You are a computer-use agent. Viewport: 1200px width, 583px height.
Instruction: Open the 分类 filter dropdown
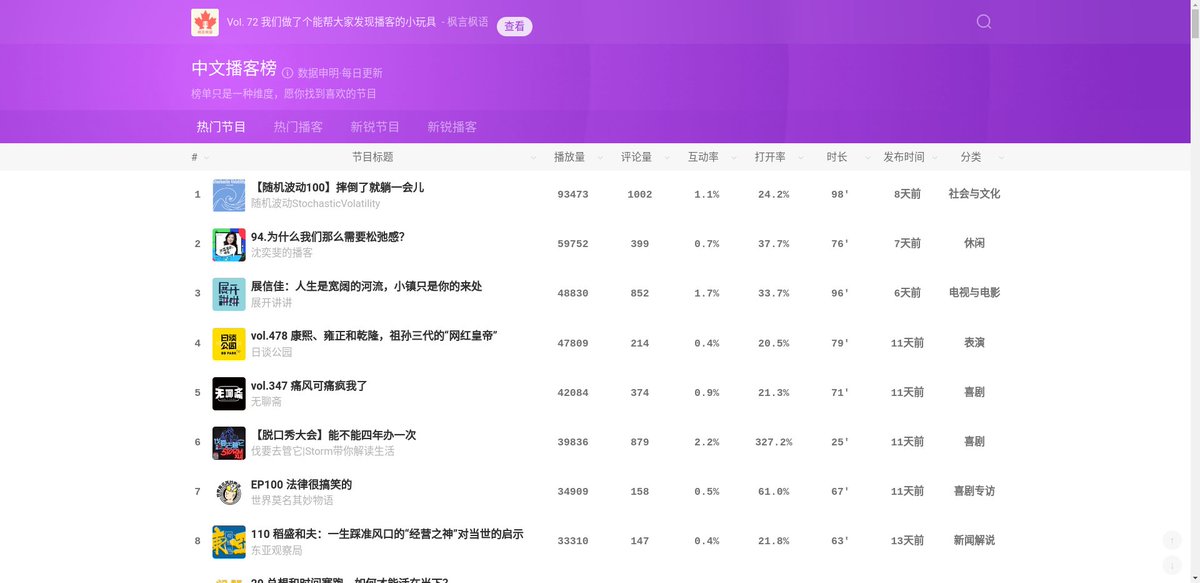tap(1001, 157)
